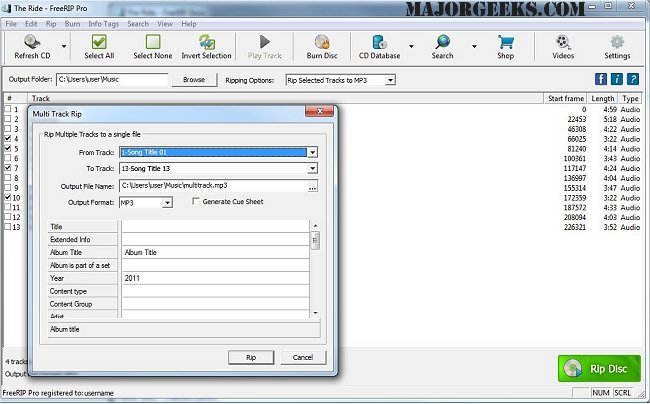The image size is (650, 404).
Task: Uncheck the track 10 checkbox
Action: [x=7, y=197]
